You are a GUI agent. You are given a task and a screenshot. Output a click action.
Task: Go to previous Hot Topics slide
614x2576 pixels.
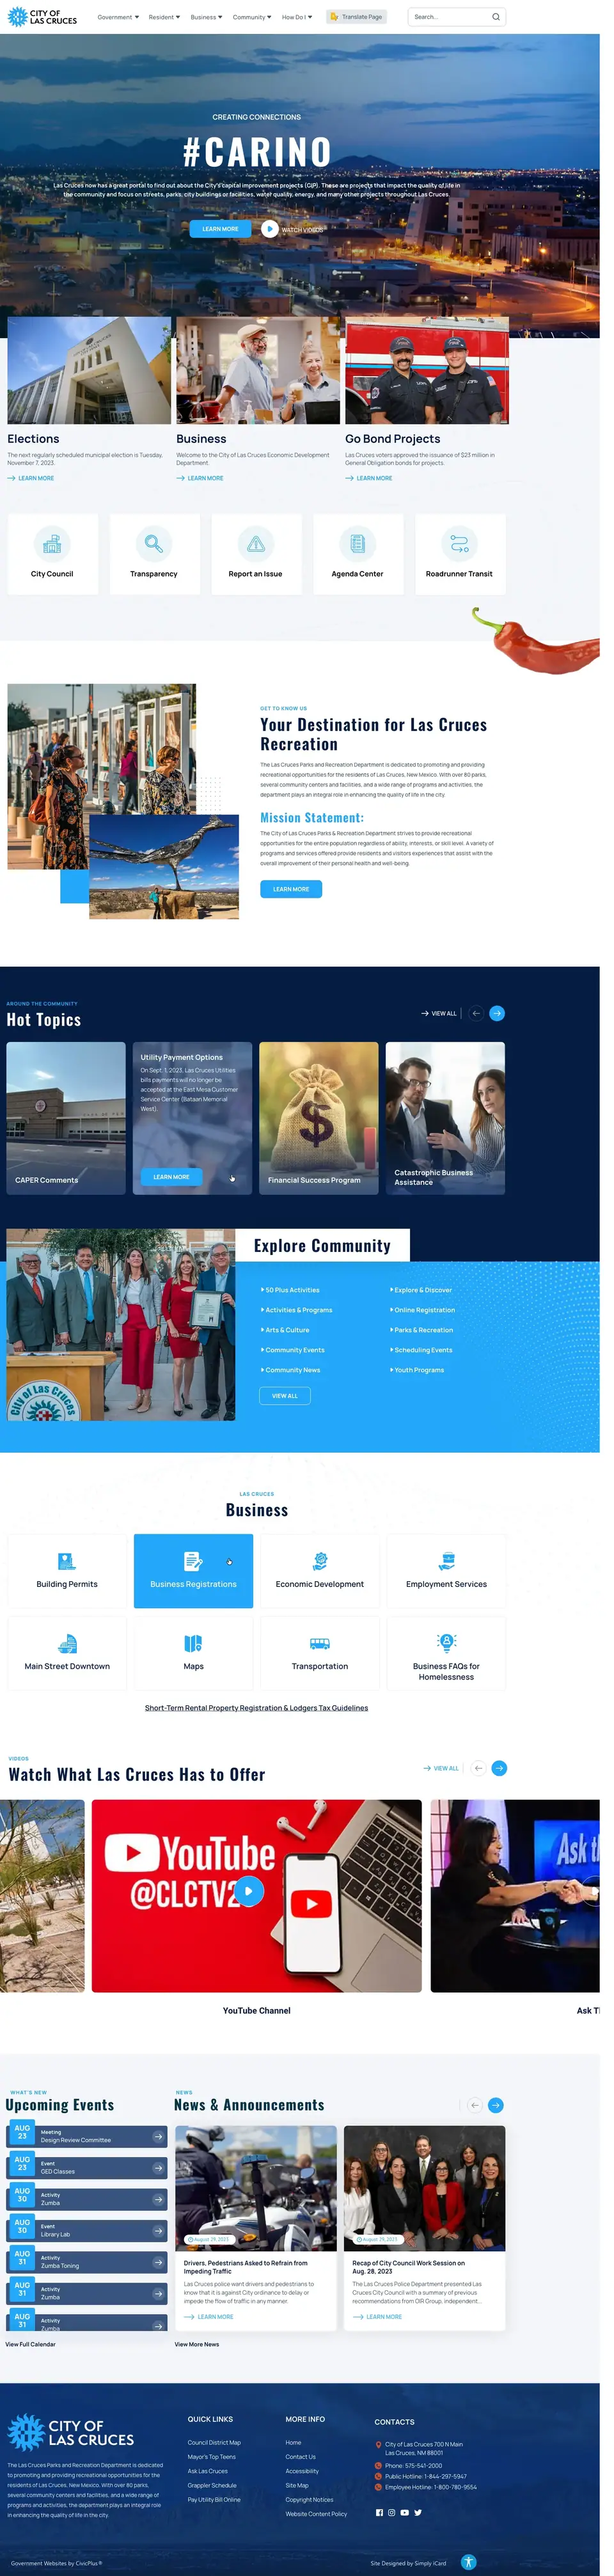476,1013
